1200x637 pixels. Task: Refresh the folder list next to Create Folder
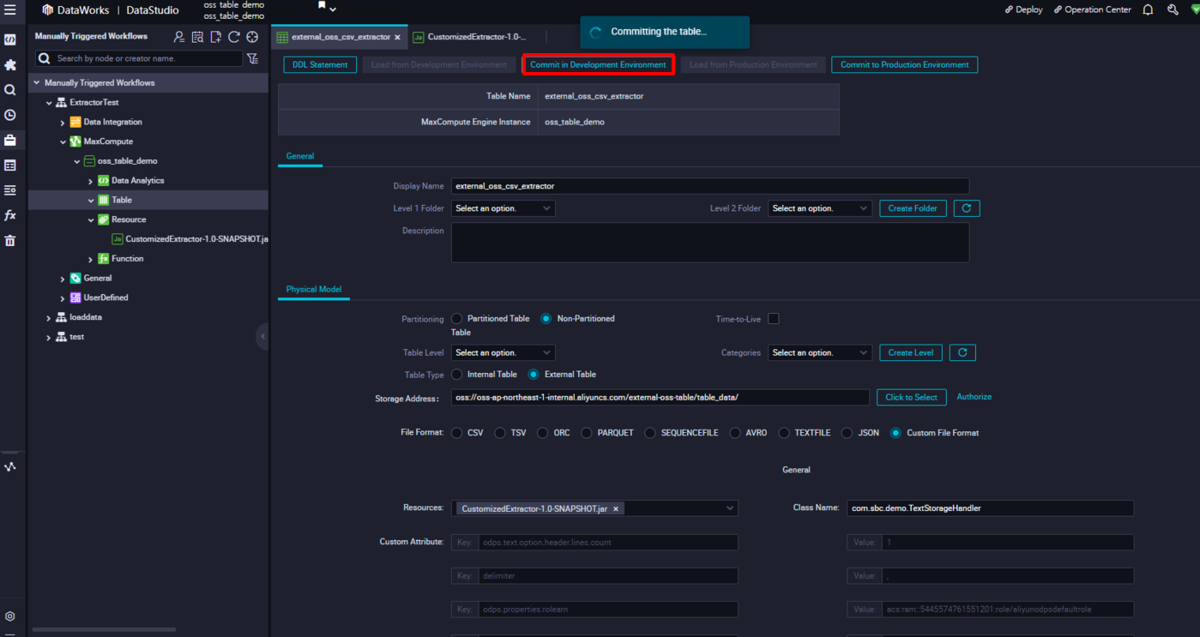click(x=967, y=208)
